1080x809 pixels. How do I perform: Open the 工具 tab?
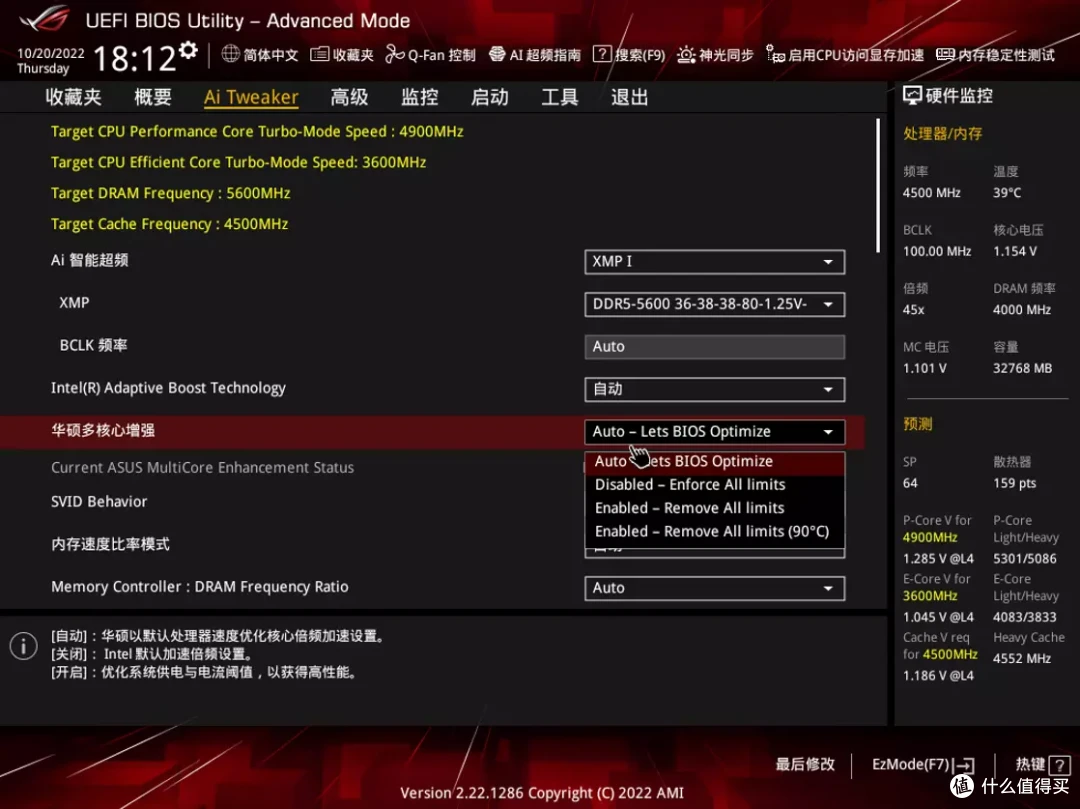pos(559,97)
